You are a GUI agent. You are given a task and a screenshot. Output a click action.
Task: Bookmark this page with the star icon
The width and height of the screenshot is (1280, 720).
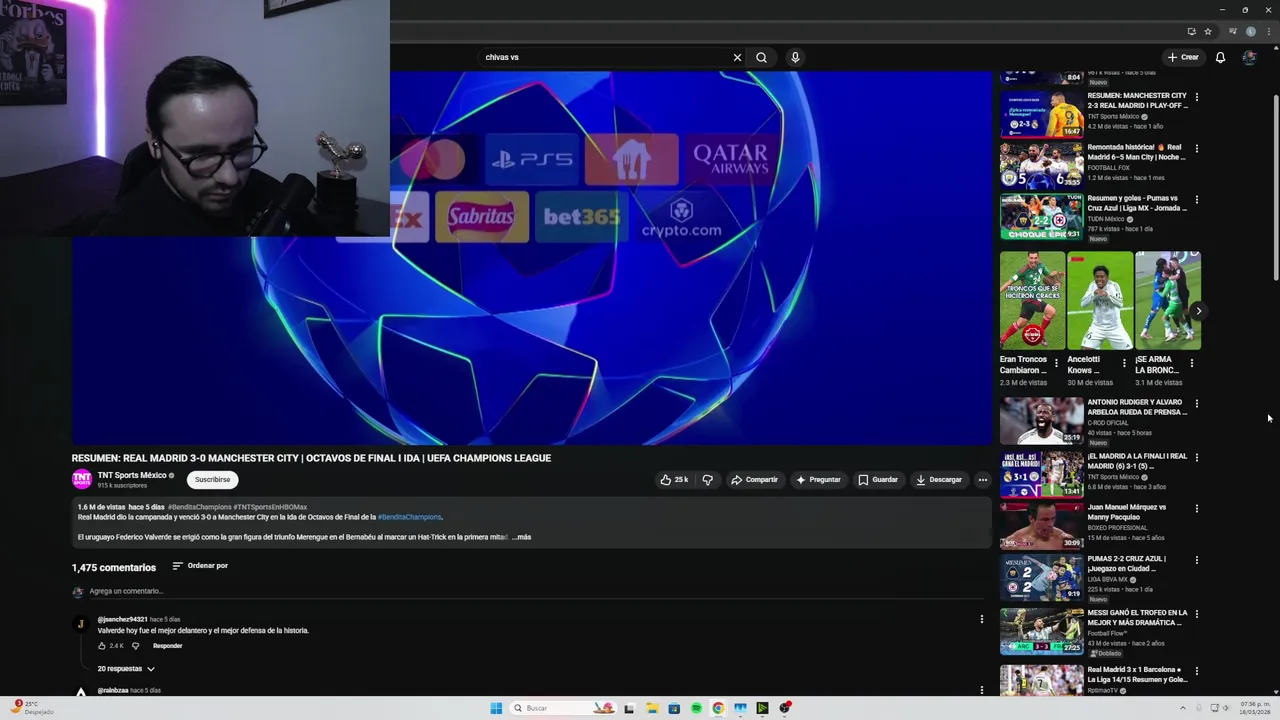pyautogui.click(x=1208, y=31)
